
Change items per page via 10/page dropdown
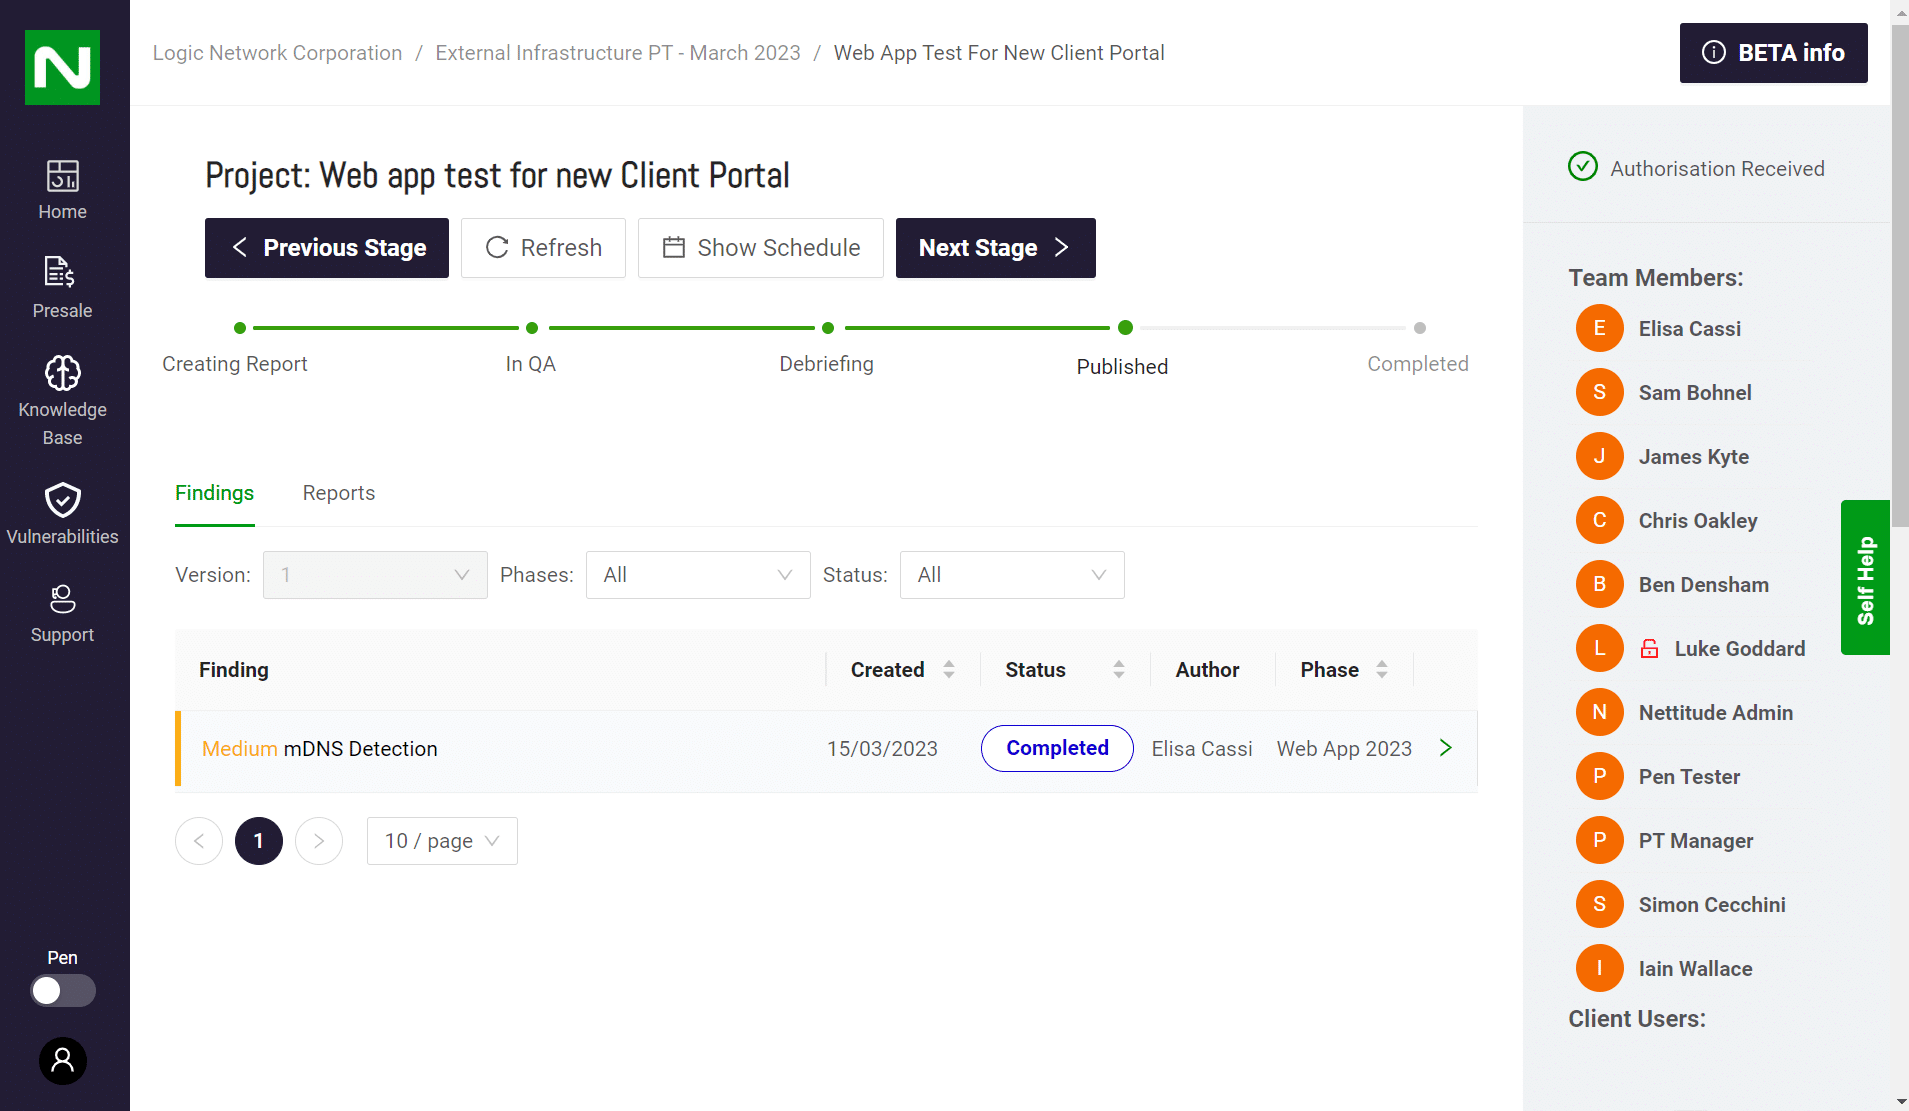[441, 840]
